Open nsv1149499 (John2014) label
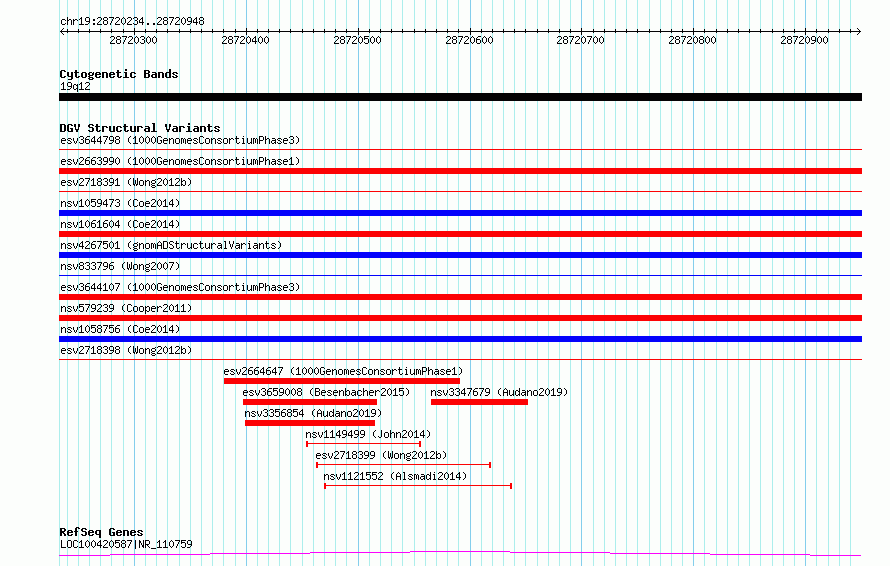890x566 pixels. coord(368,434)
